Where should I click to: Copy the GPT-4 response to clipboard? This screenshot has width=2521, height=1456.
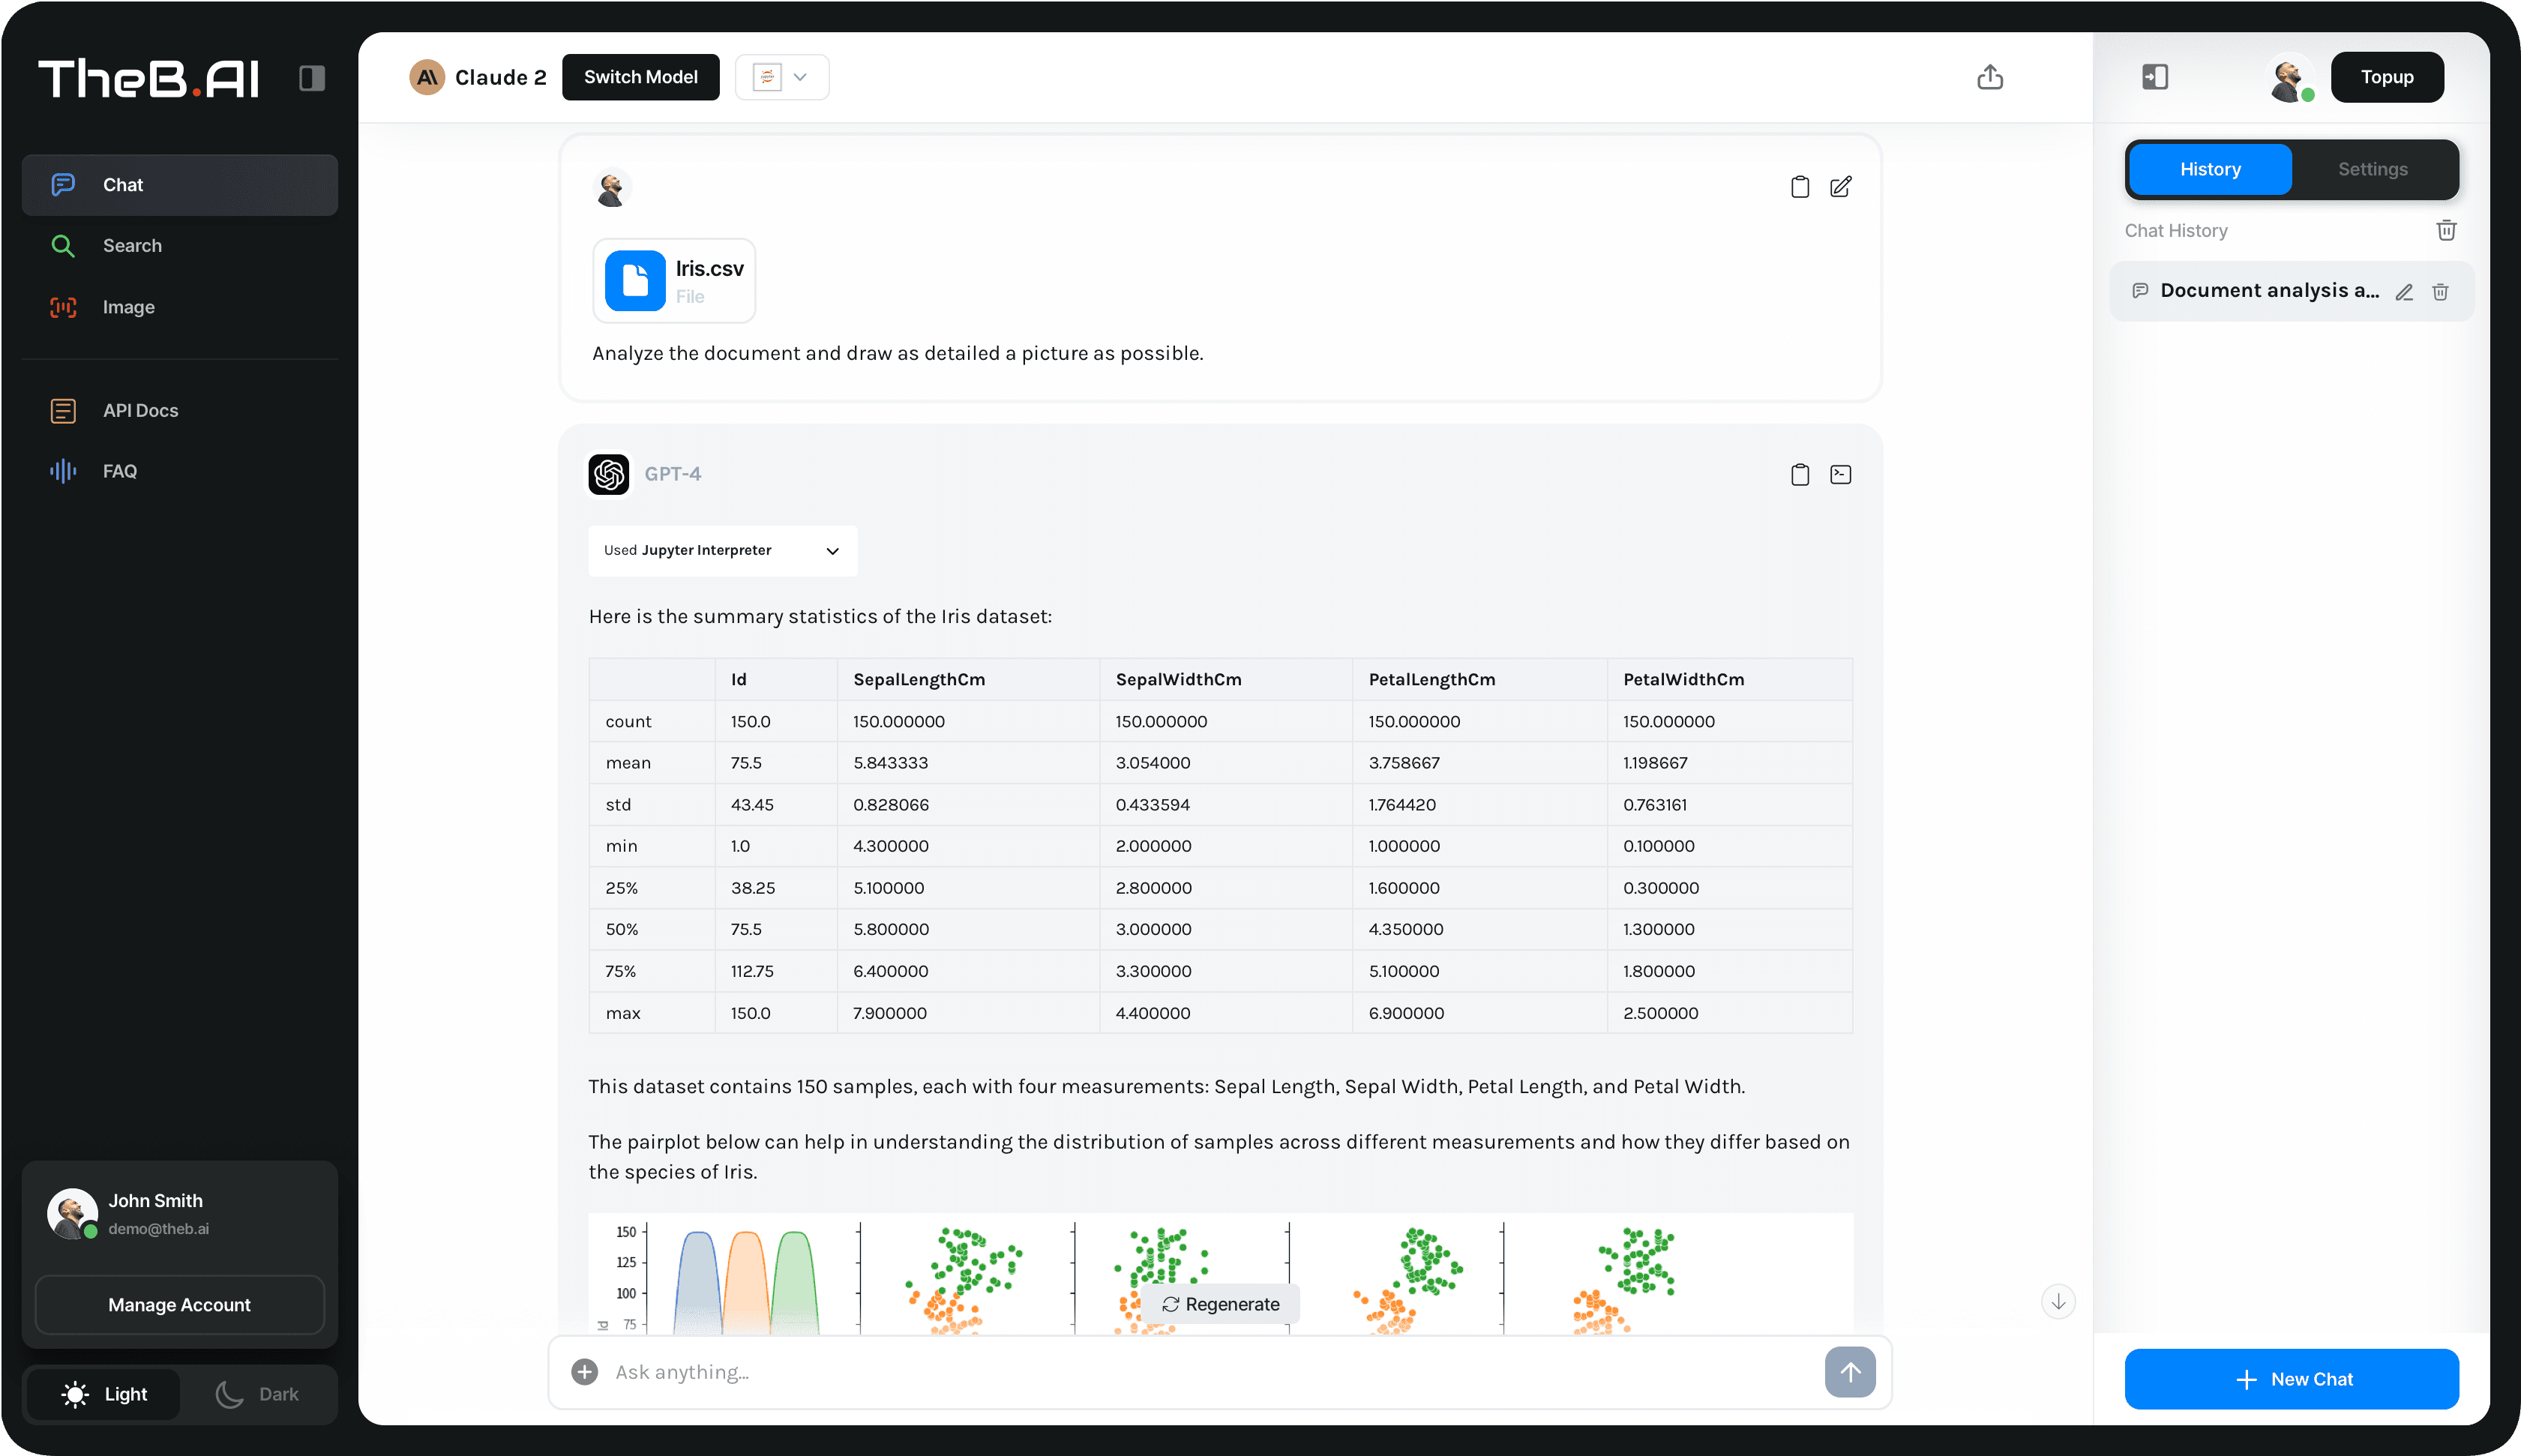click(1799, 475)
